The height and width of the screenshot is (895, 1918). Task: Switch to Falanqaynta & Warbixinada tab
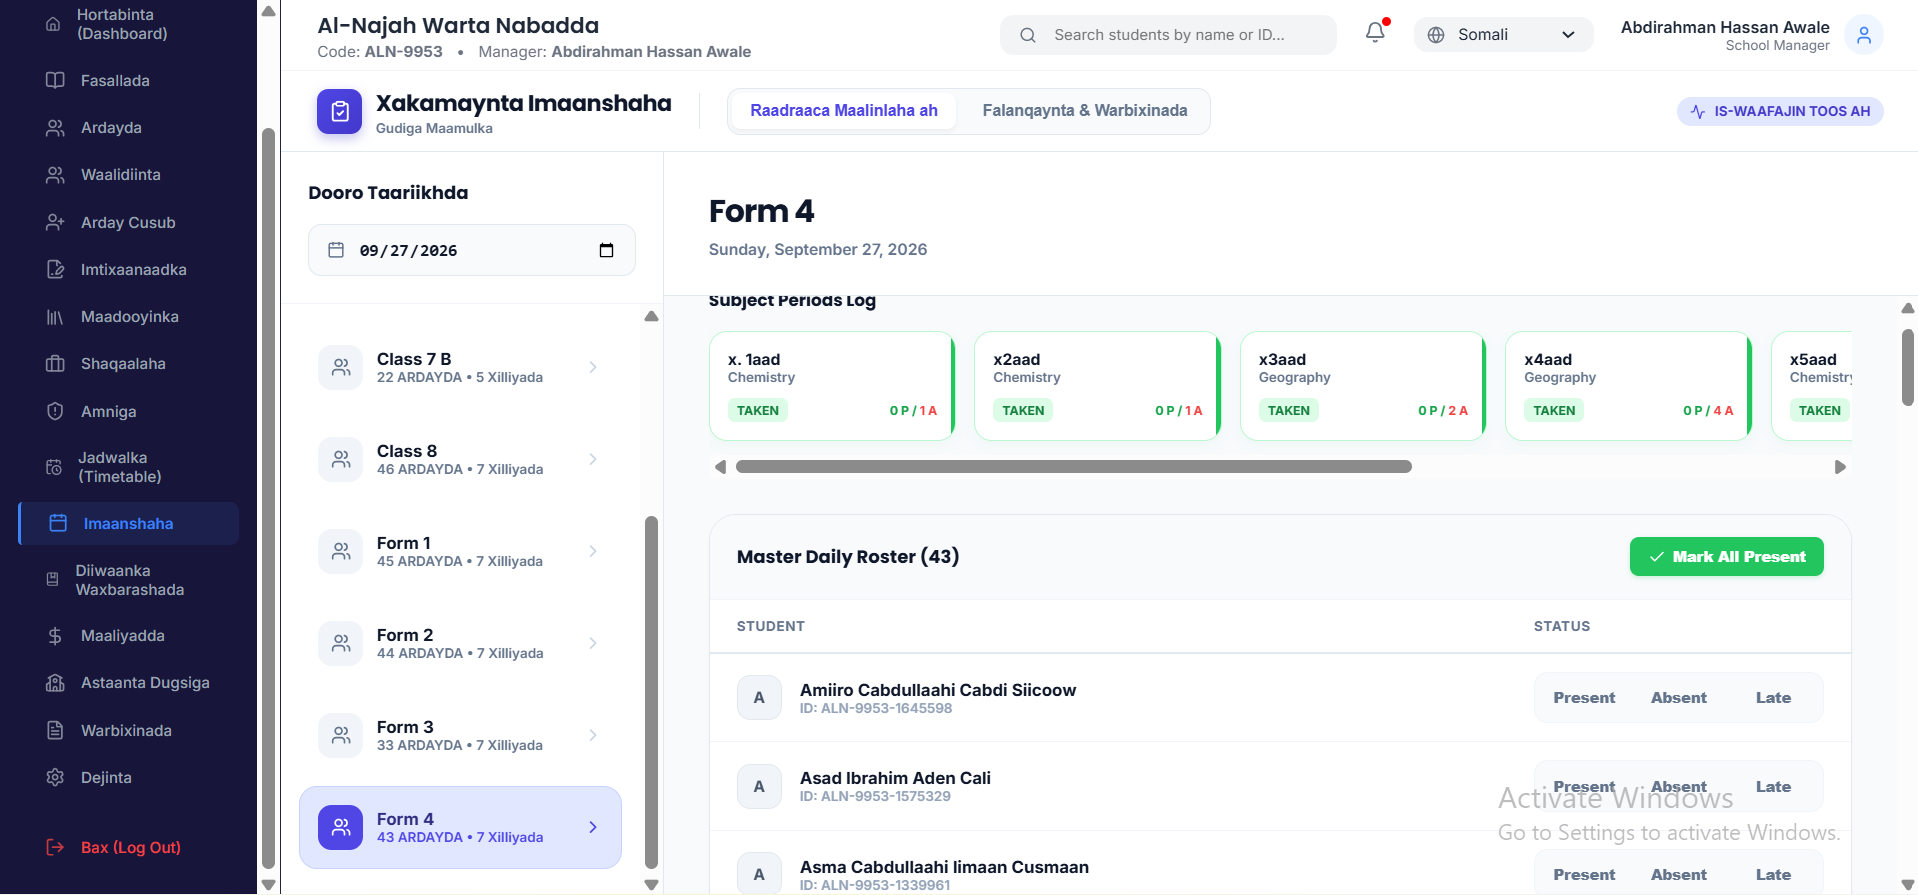[x=1085, y=111]
